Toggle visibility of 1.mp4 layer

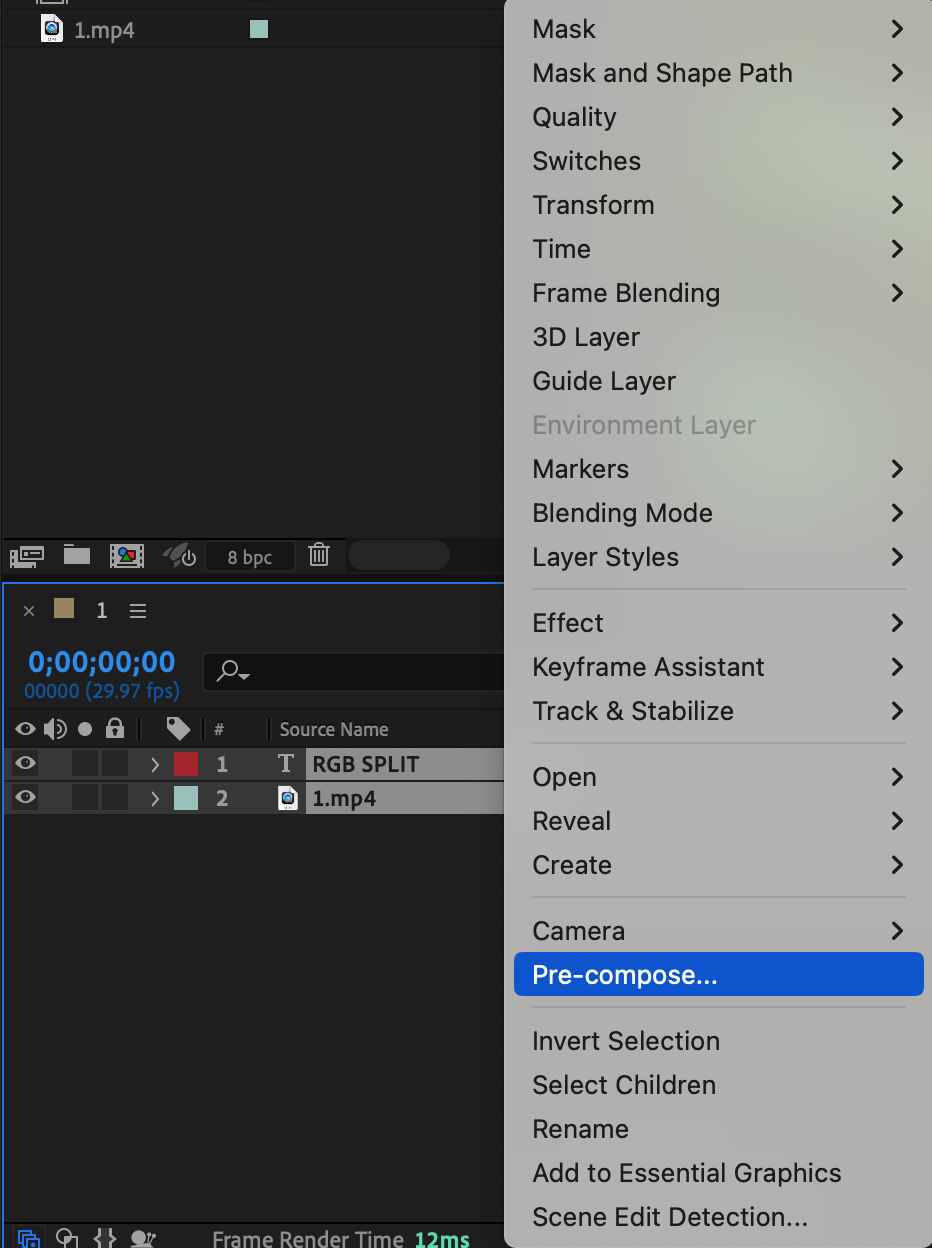point(25,798)
